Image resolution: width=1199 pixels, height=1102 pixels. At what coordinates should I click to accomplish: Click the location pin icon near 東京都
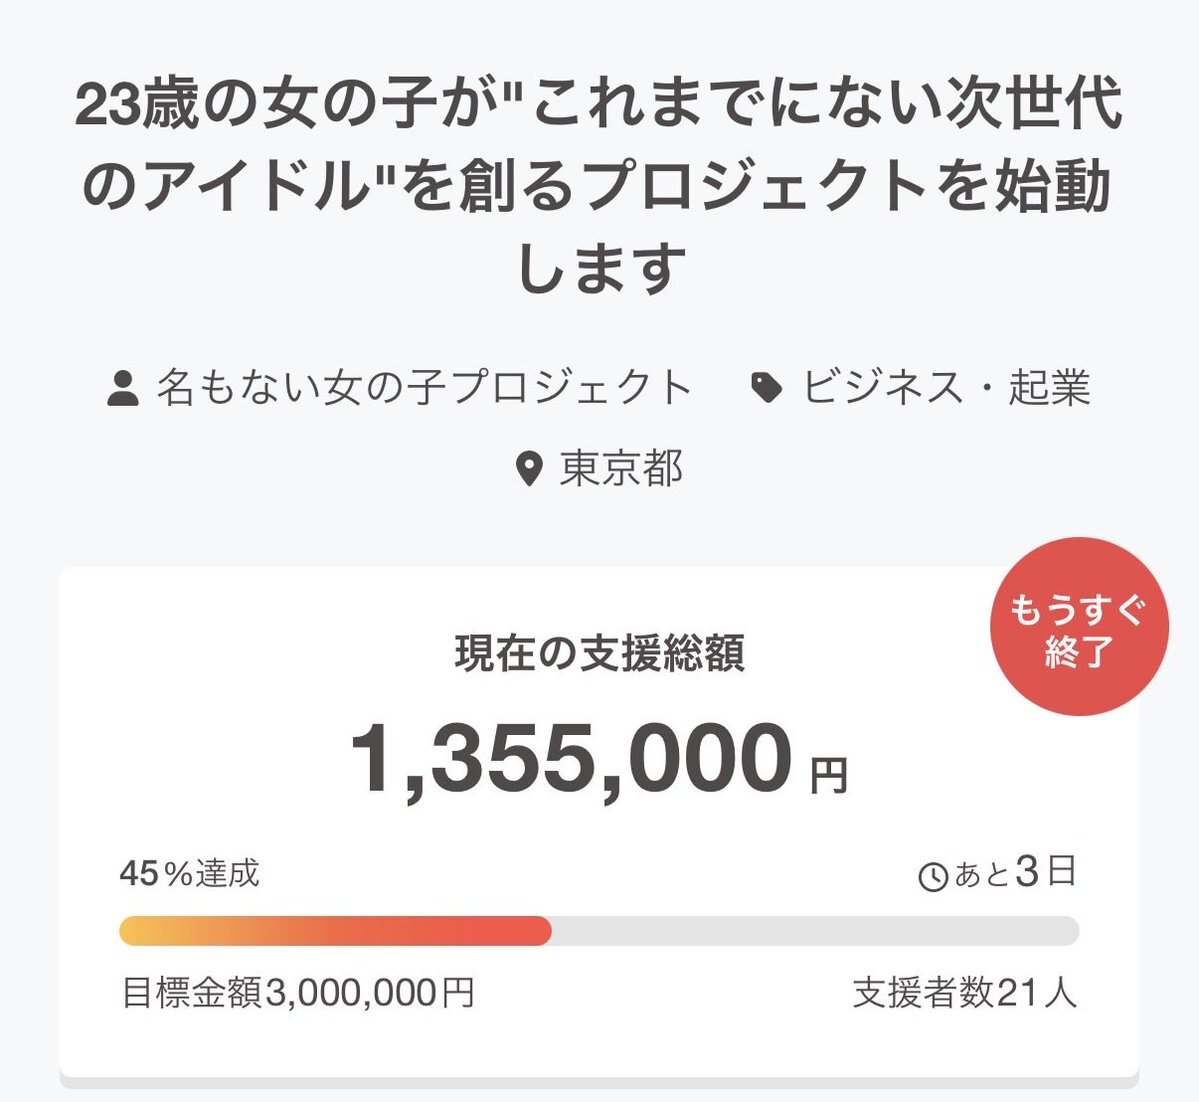(529, 468)
